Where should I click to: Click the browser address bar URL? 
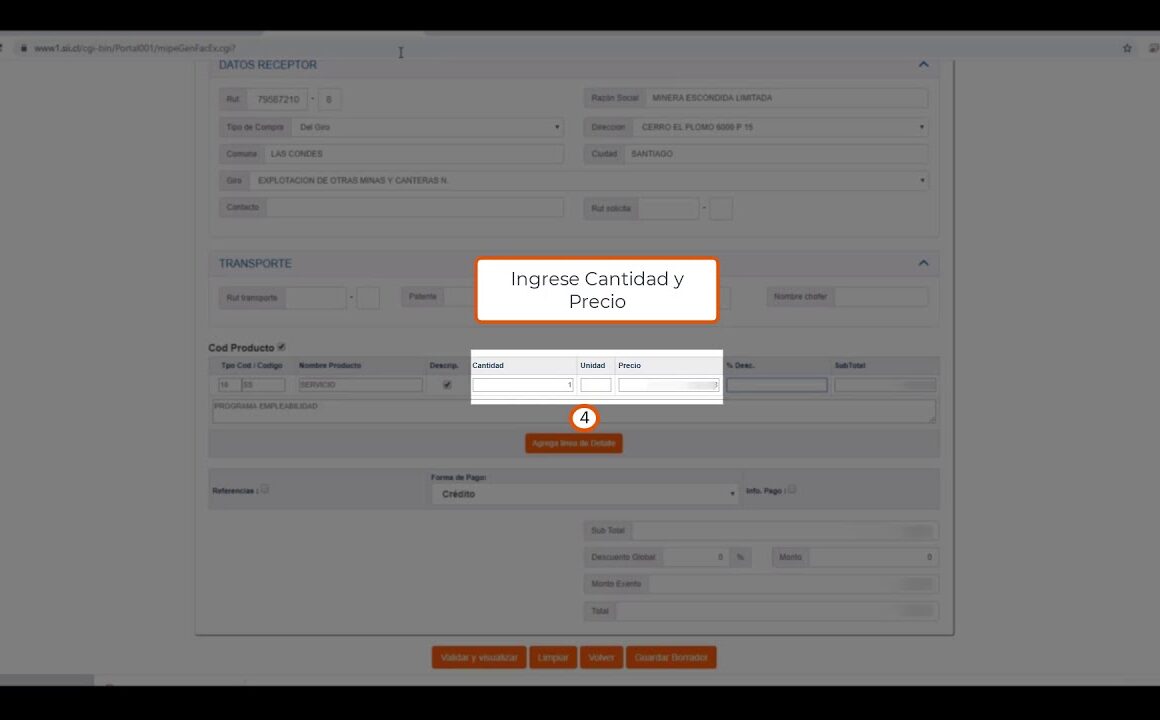coord(135,48)
